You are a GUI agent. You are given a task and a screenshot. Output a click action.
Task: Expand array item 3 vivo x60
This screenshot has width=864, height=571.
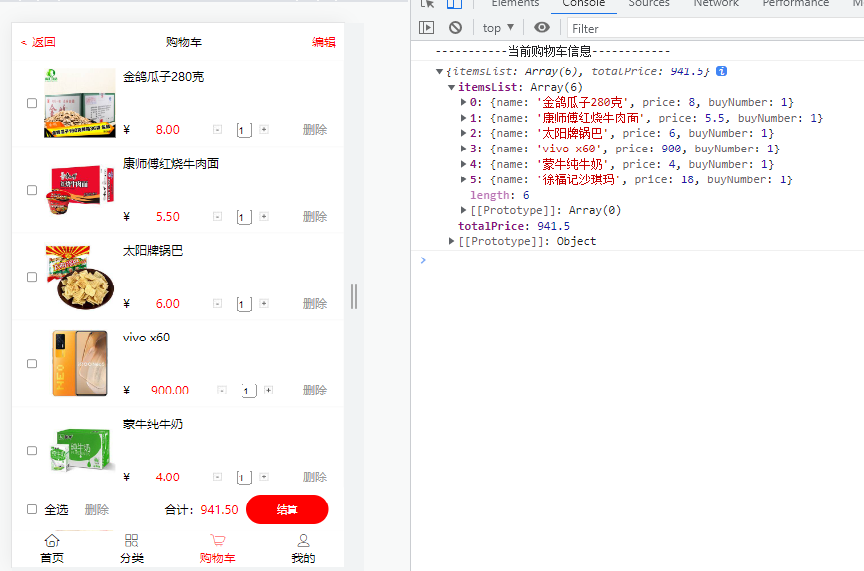click(x=463, y=149)
